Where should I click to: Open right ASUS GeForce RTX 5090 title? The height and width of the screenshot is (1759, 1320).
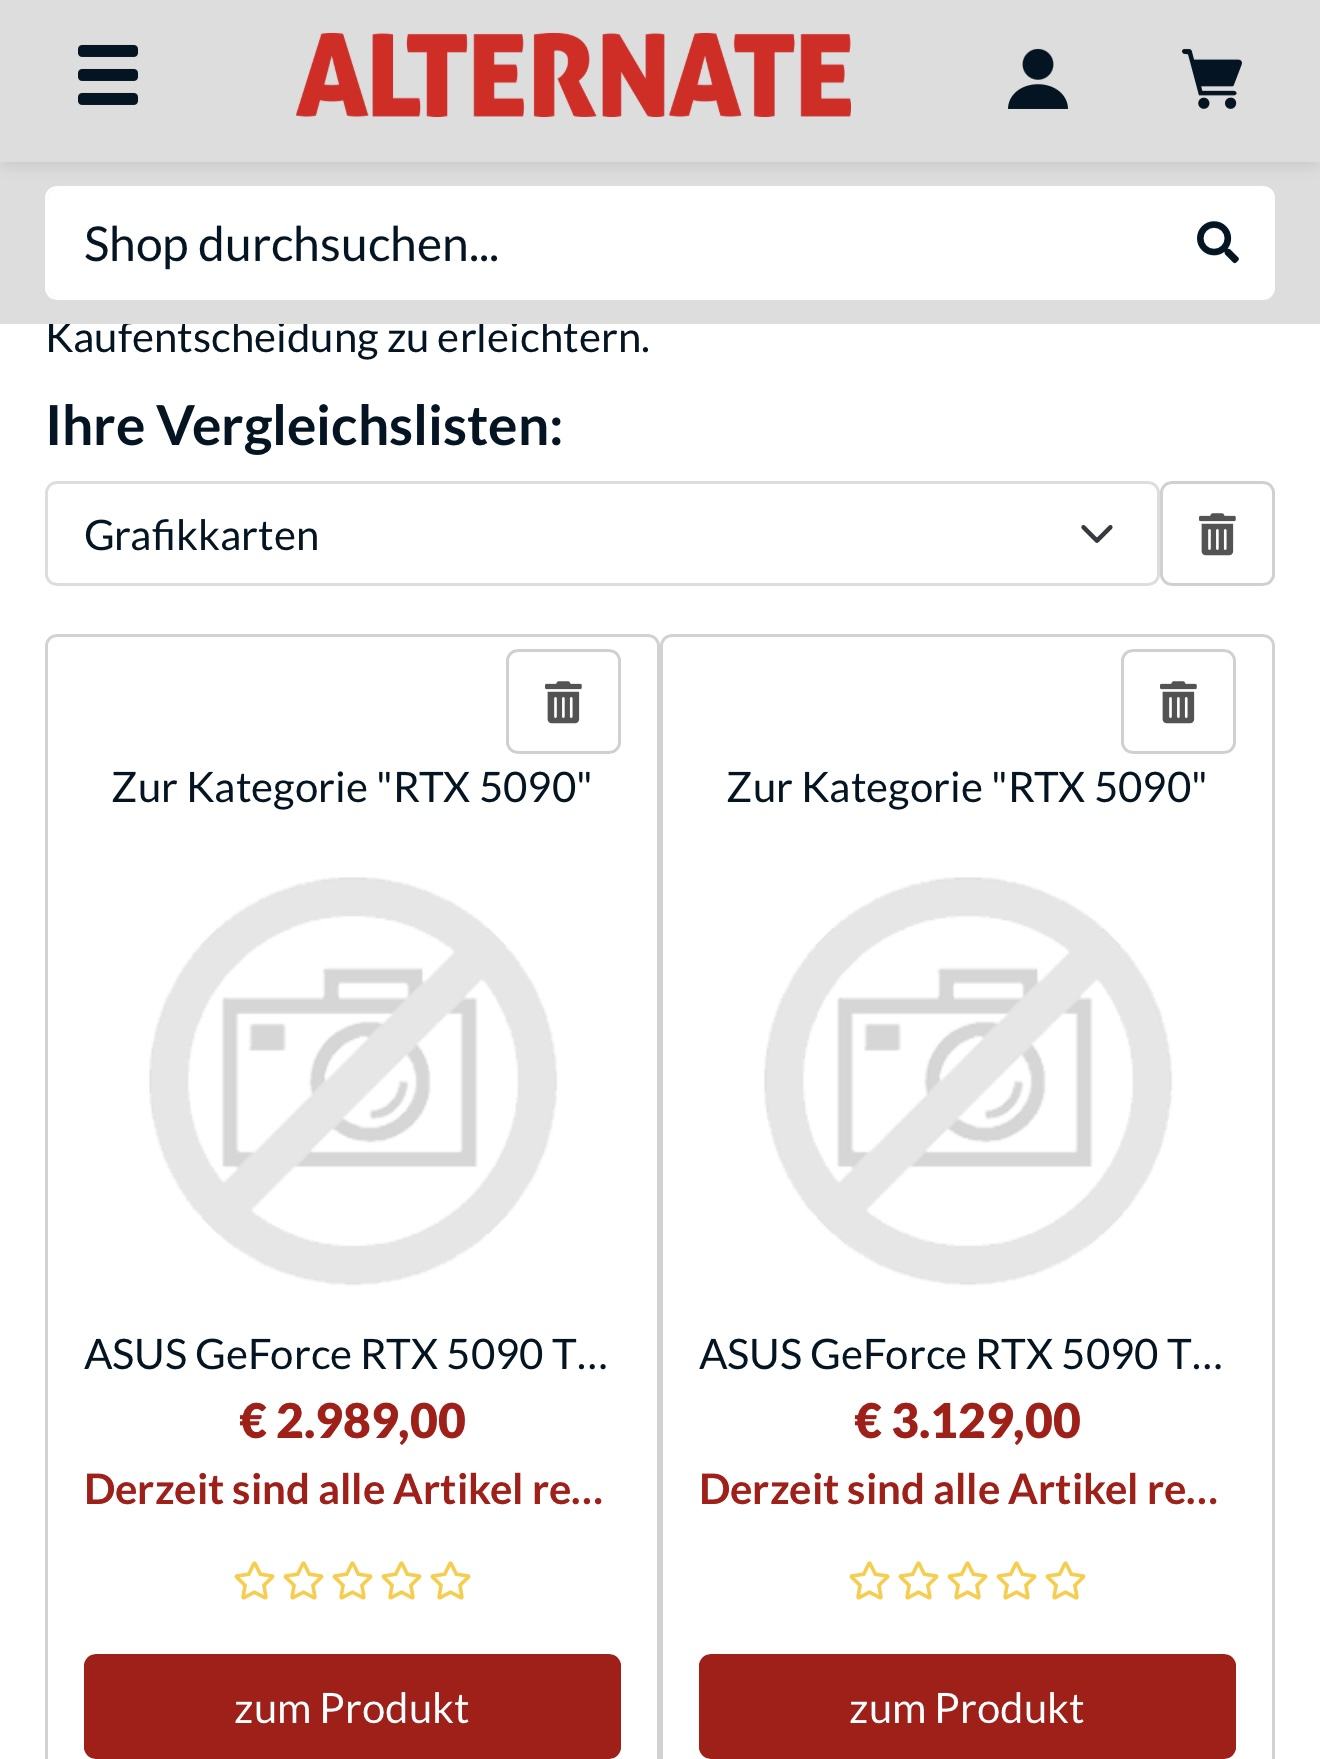coord(961,1354)
